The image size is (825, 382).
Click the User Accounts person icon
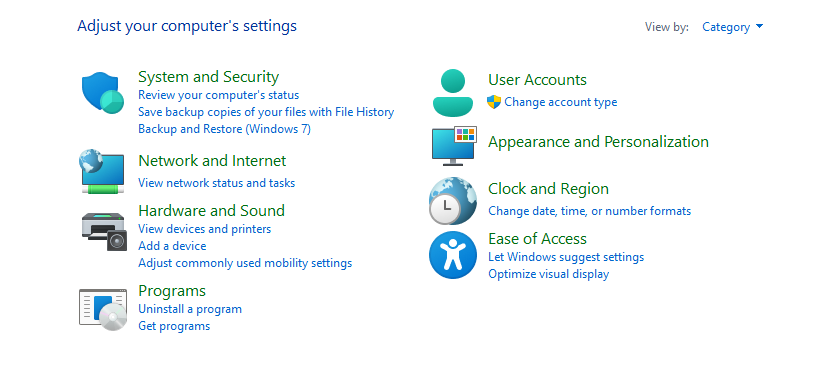click(453, 93)
